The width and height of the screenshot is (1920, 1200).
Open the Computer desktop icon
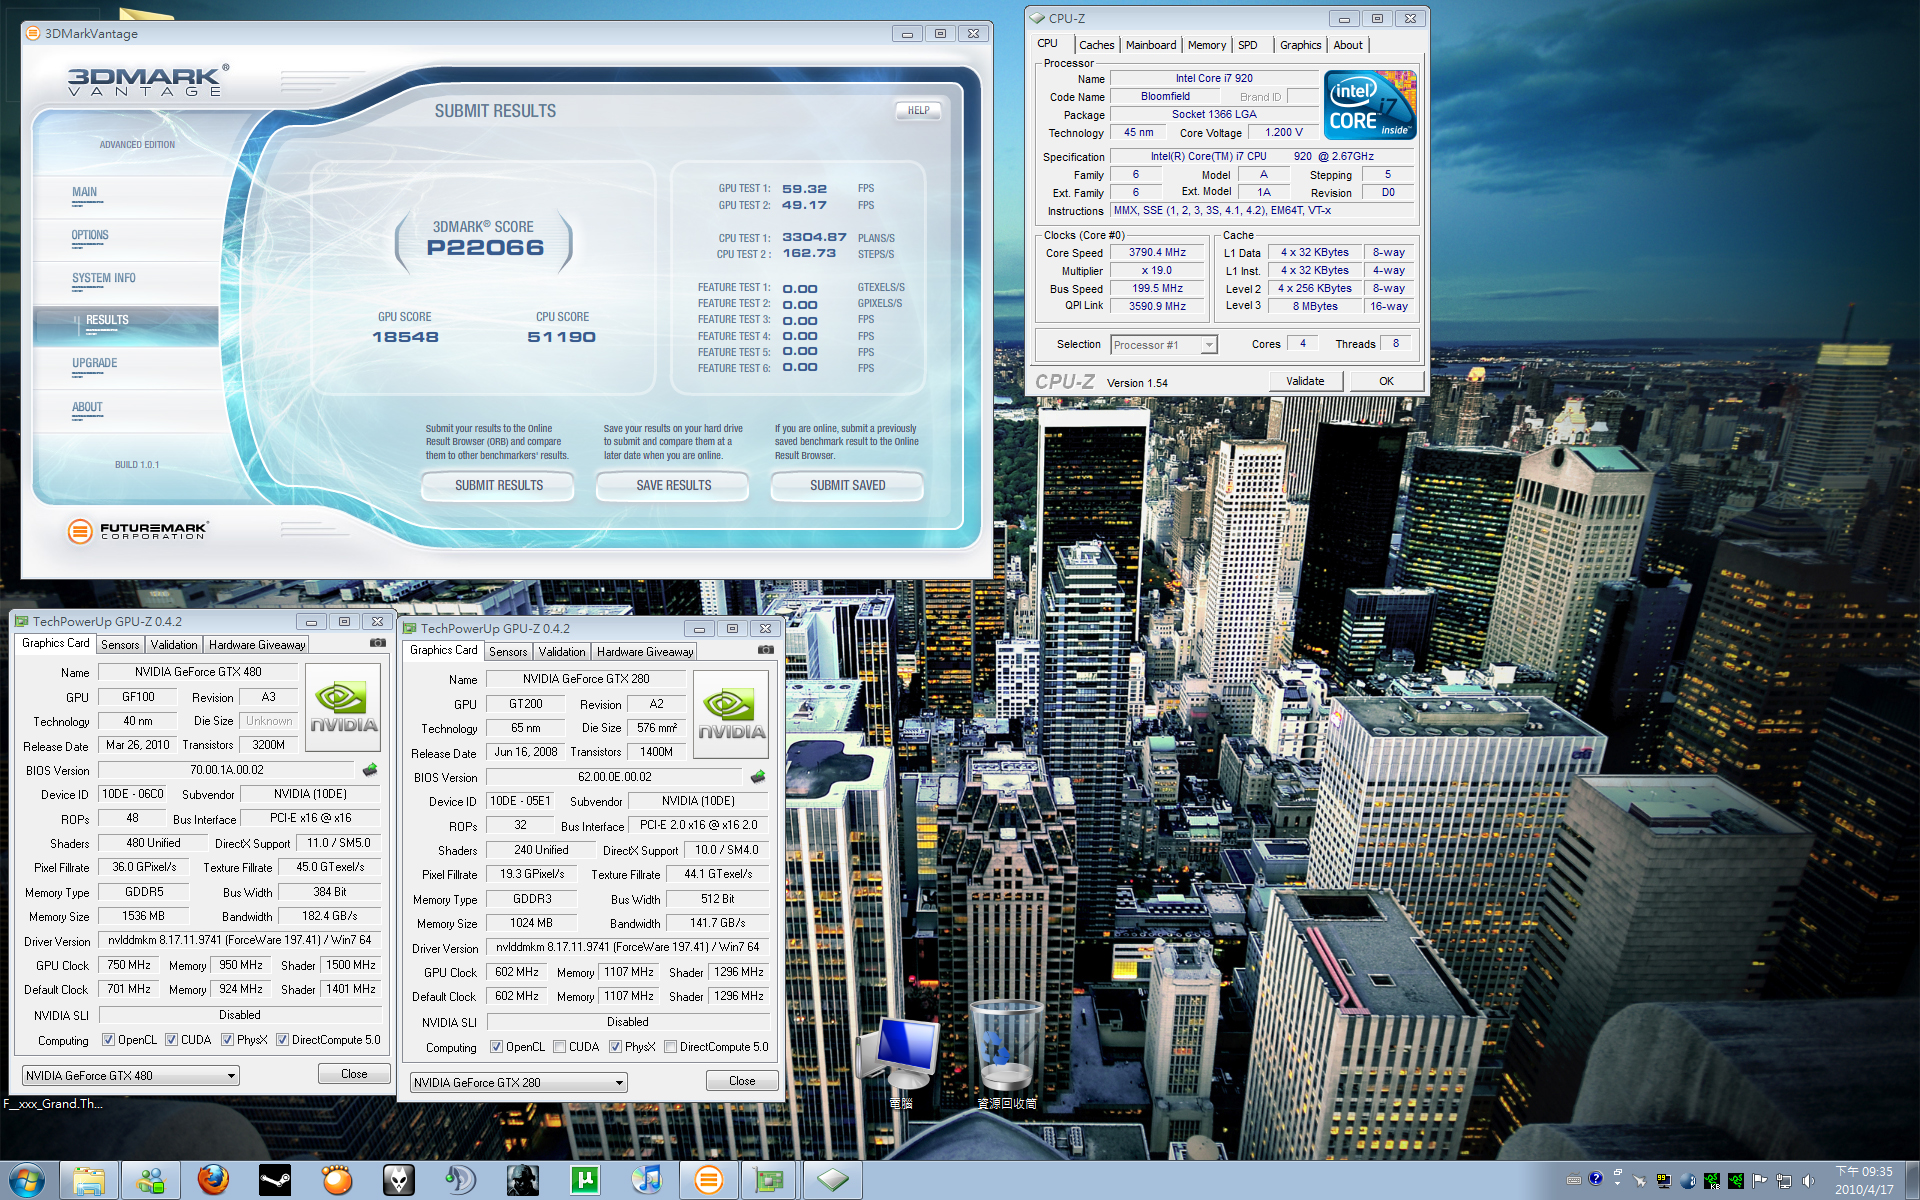pos(902,1062)
